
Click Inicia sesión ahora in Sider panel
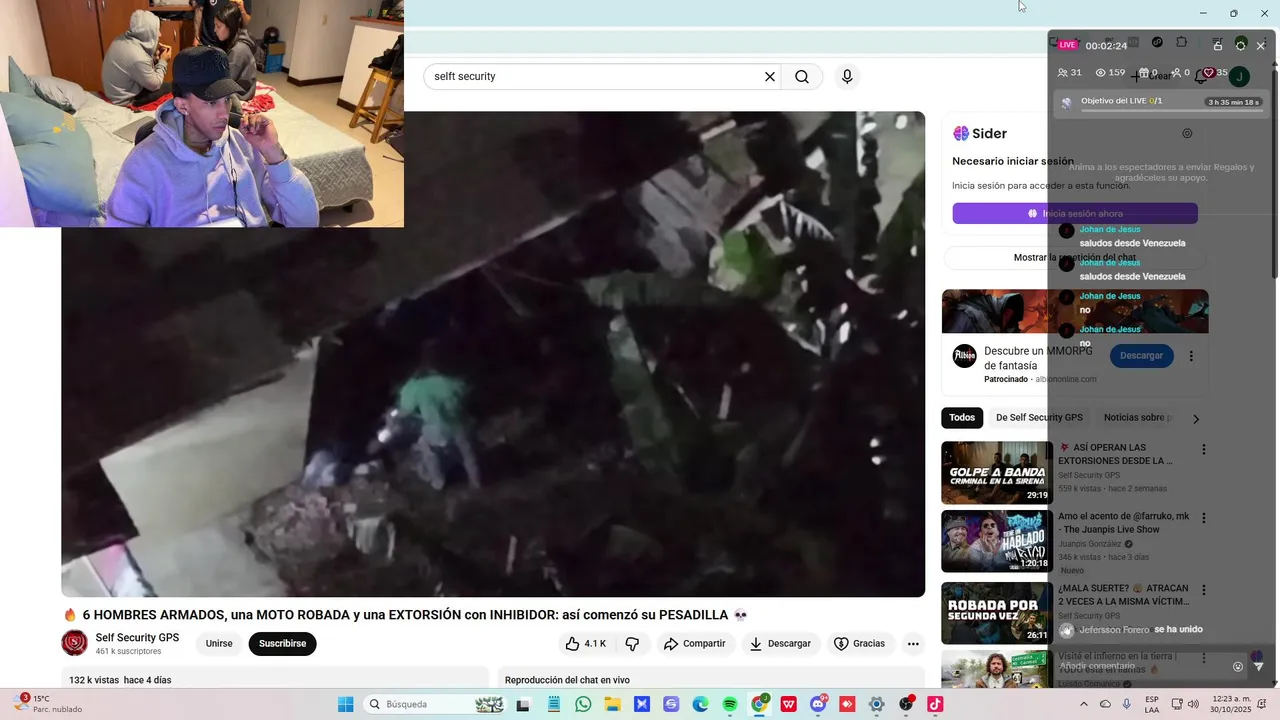tap(1075, 214)
